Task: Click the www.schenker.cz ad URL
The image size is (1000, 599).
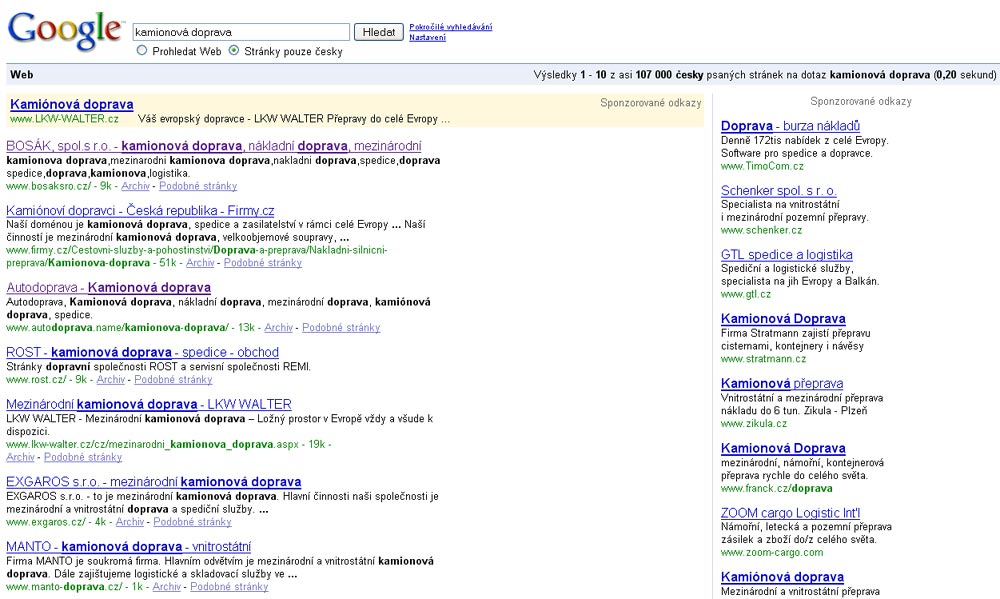Action: [761, 230]
